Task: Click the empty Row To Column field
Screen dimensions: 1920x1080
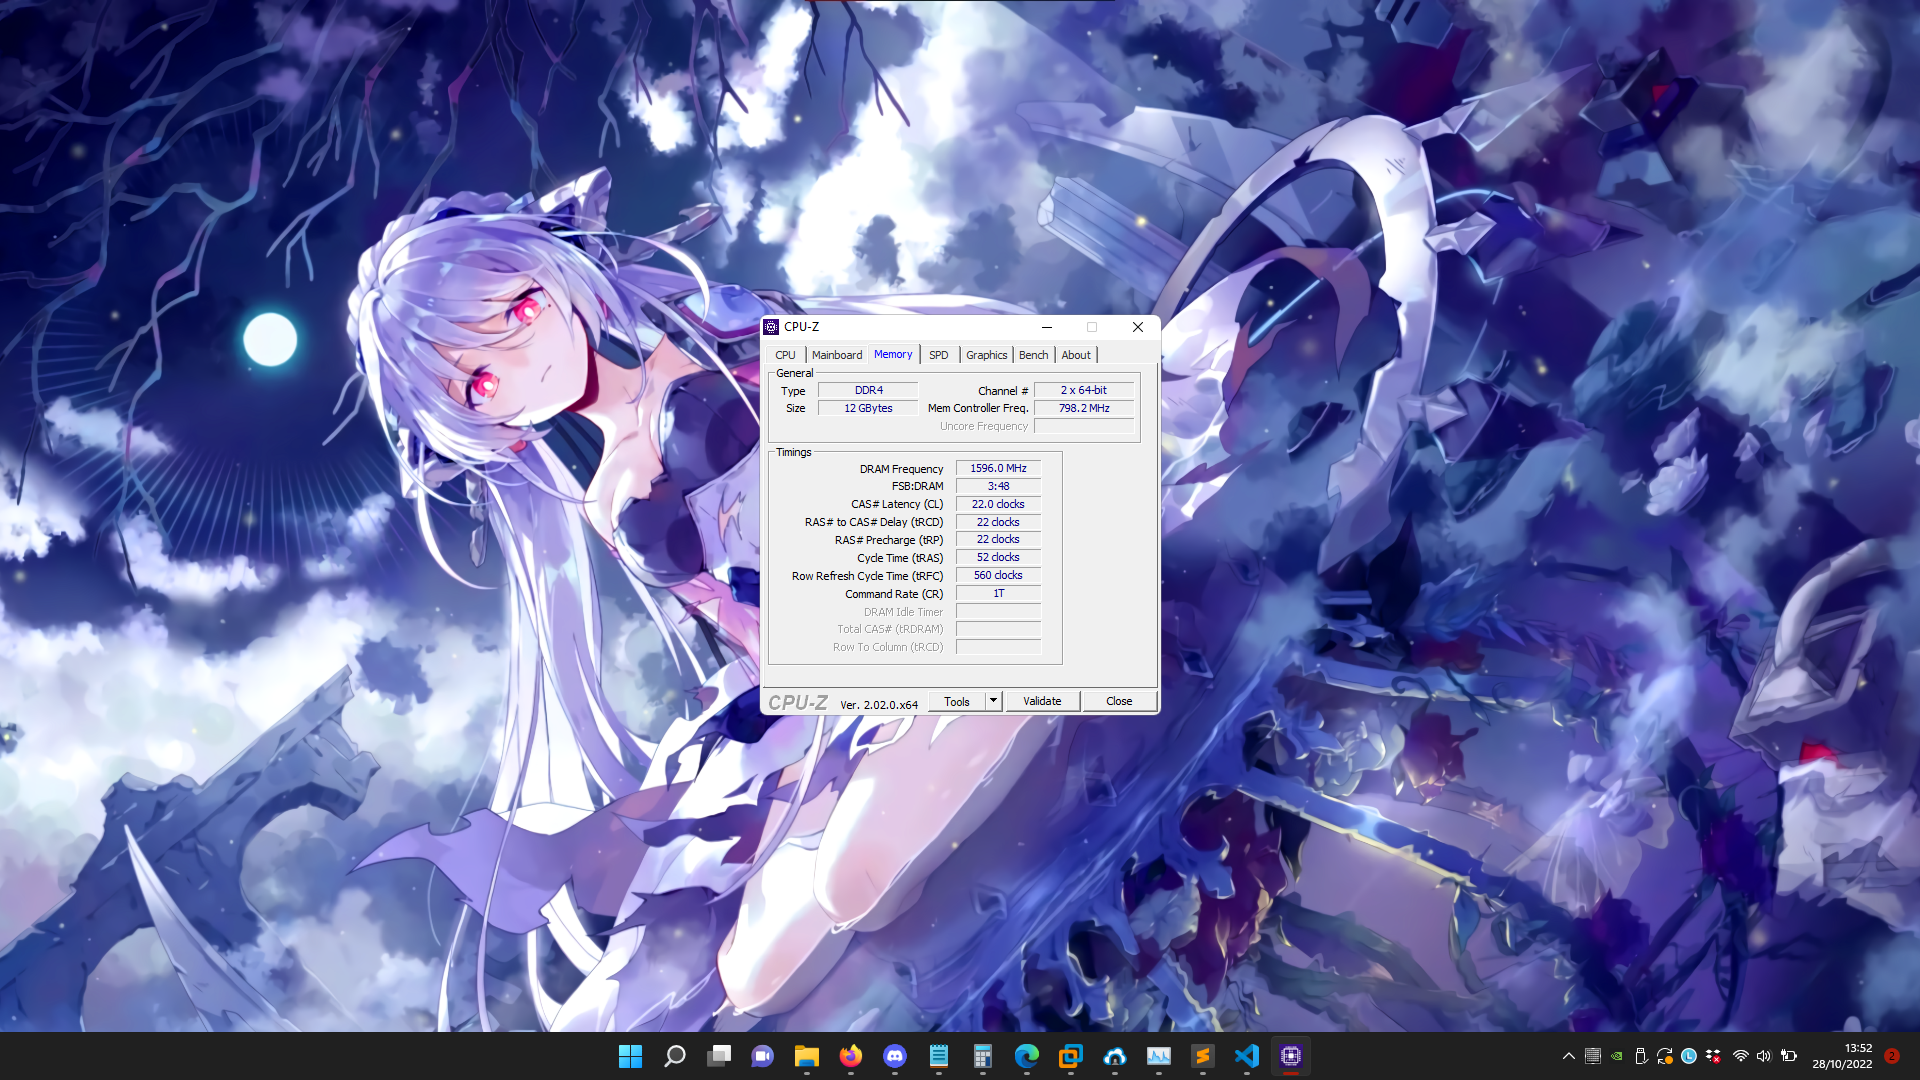Action: pos(998,647)
